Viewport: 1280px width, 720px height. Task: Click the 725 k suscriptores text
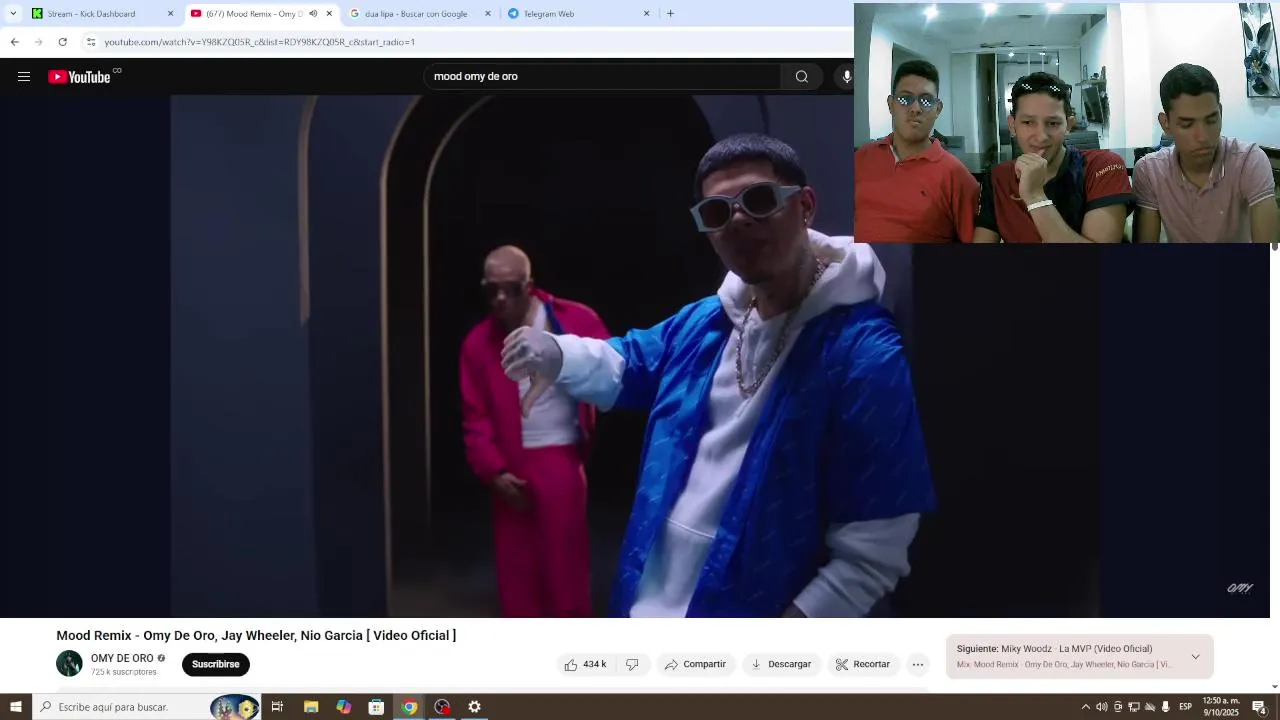(124, 672)
